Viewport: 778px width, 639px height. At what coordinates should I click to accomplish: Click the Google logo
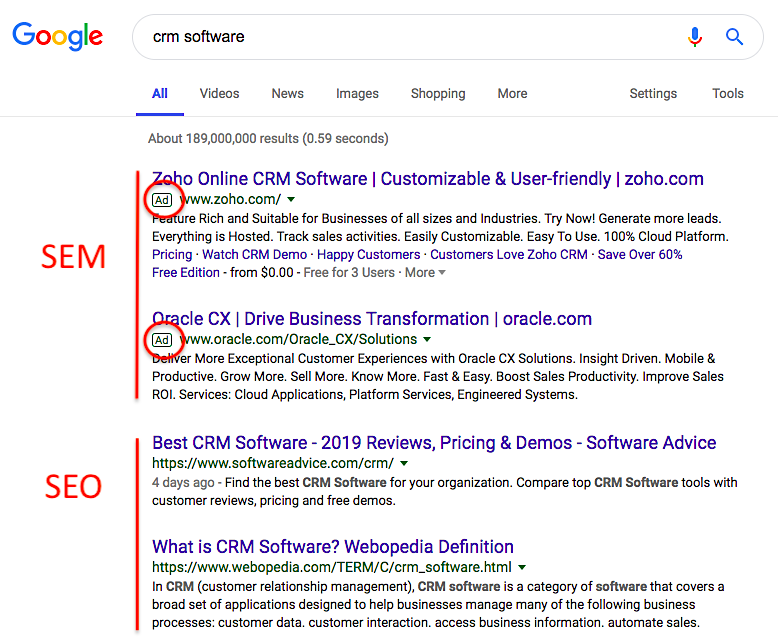coord(58,37)
